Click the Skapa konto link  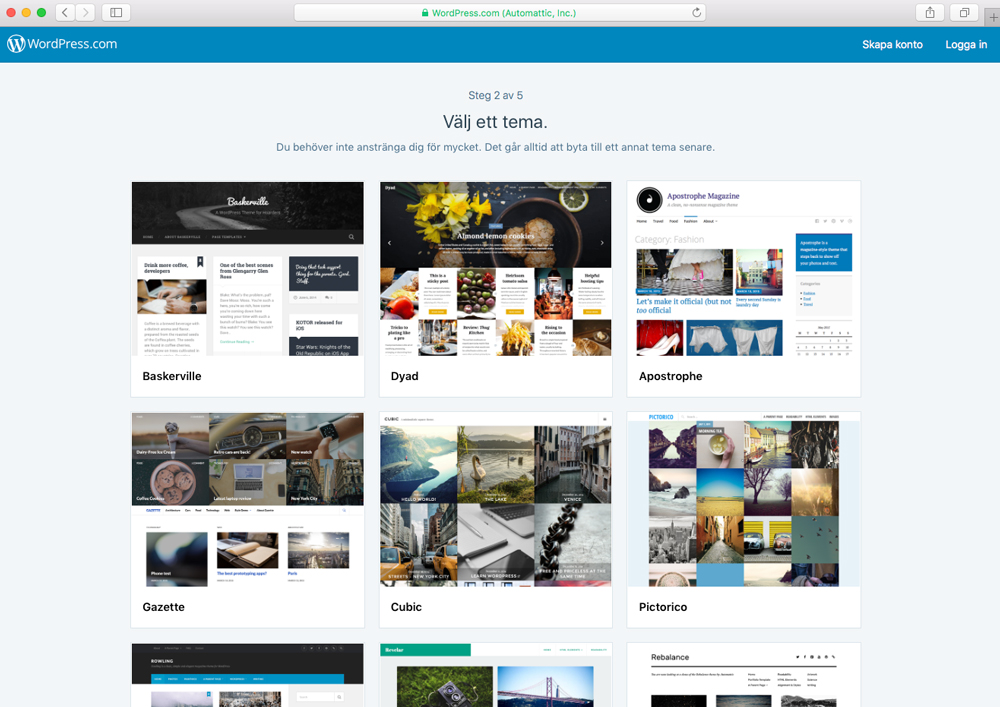(892, 44)
